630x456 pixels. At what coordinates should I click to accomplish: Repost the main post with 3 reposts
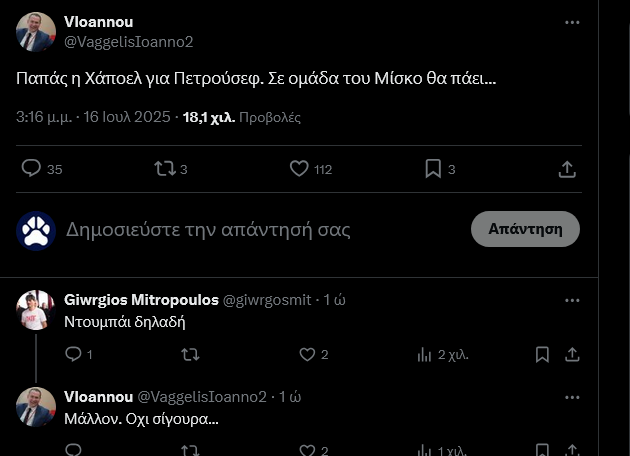[x=165, y=169]
